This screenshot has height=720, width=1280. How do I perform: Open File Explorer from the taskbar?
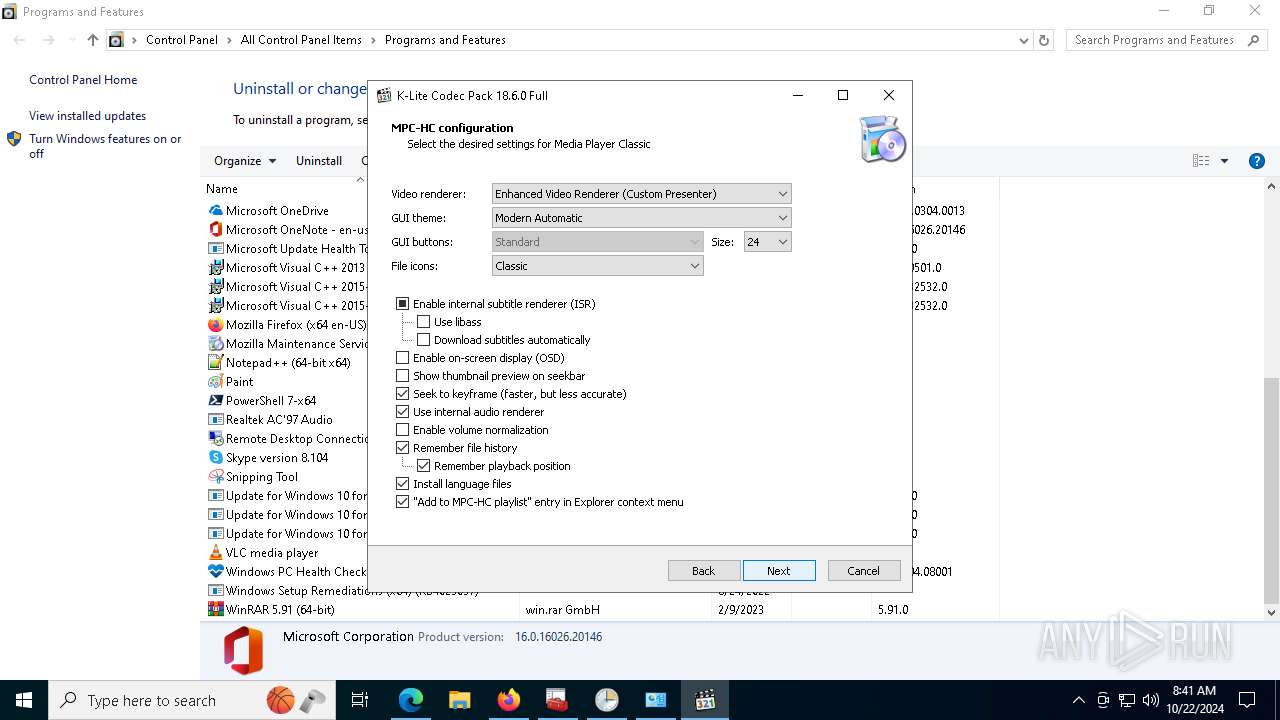(459, 700)
